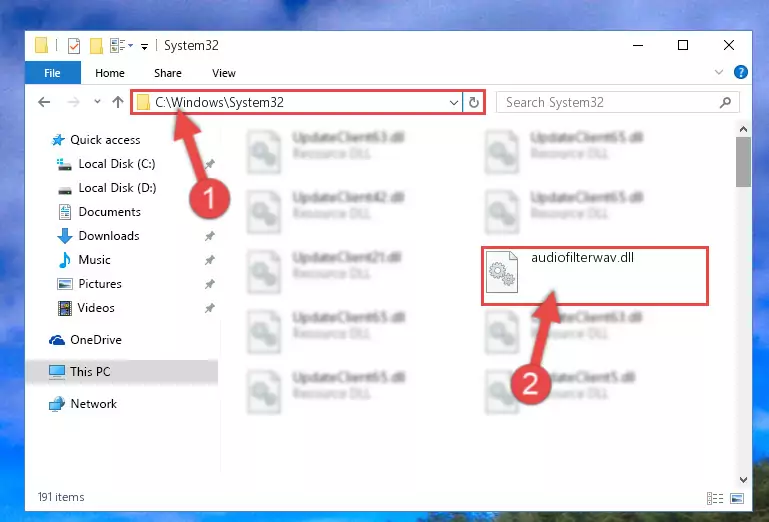The image size is (769, 522).
Task: Click the address bar path C:\Windows\System32
Action: (219, 102)
